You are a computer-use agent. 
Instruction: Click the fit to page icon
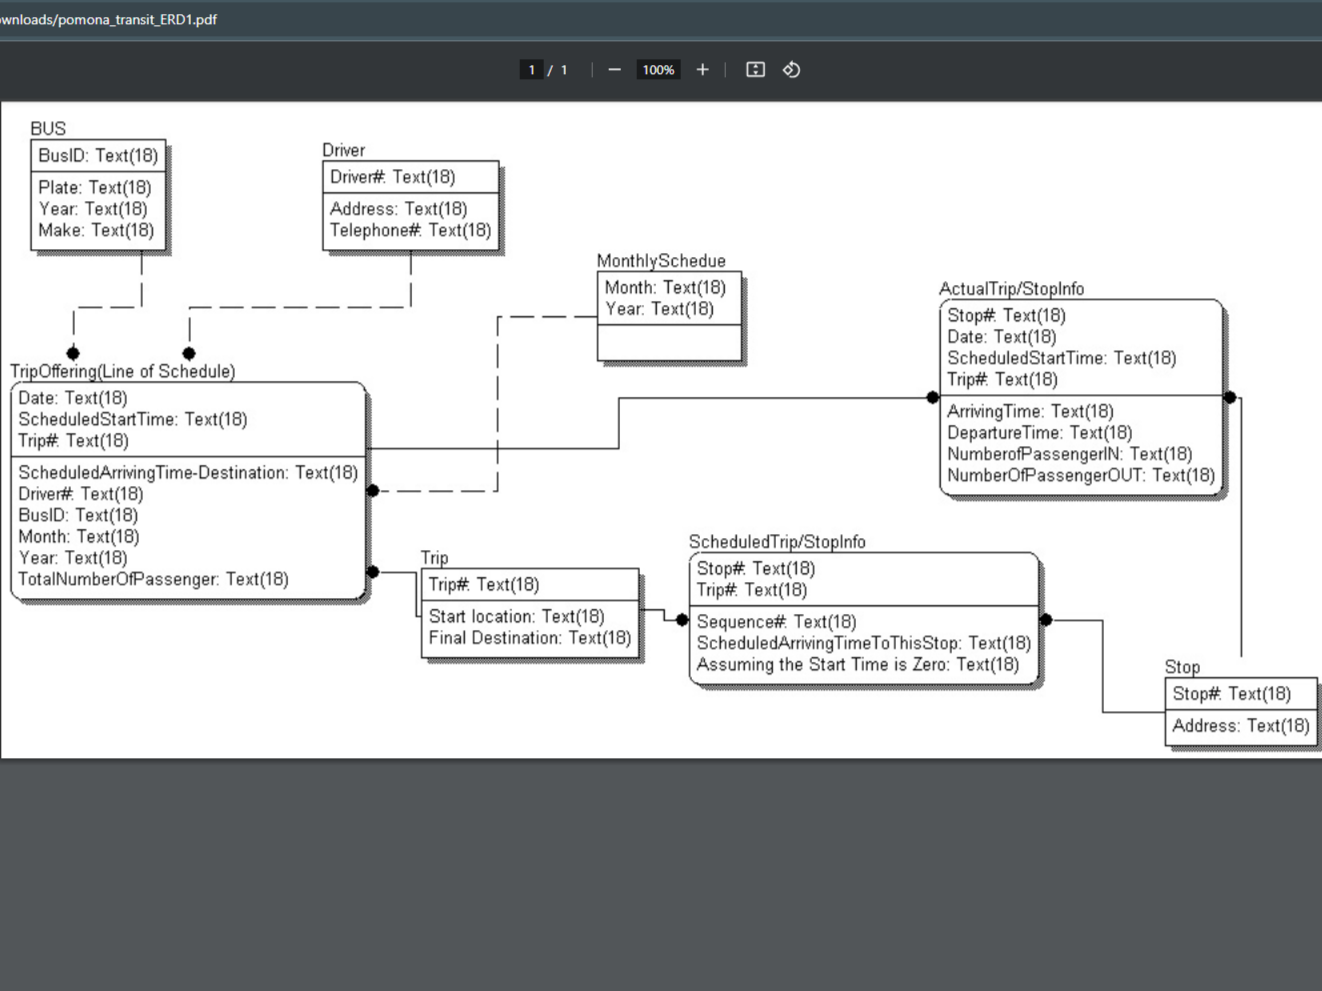pyautogui.click(x=756, y=70)
